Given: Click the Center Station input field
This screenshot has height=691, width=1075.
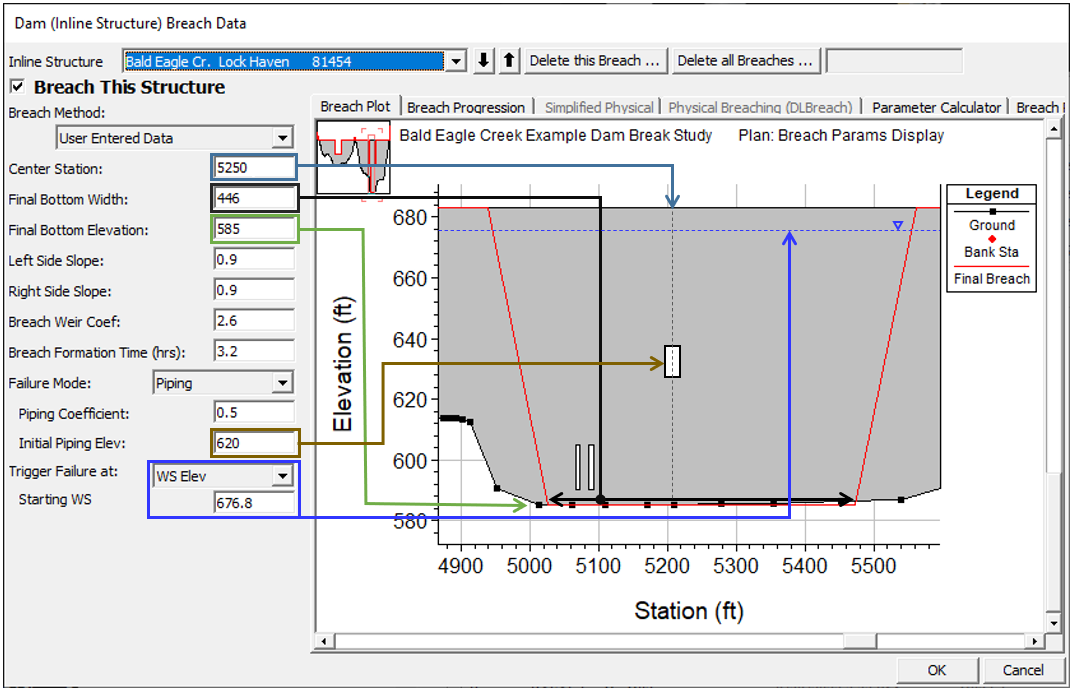Looking at the screenshot, I should [255, 168].
